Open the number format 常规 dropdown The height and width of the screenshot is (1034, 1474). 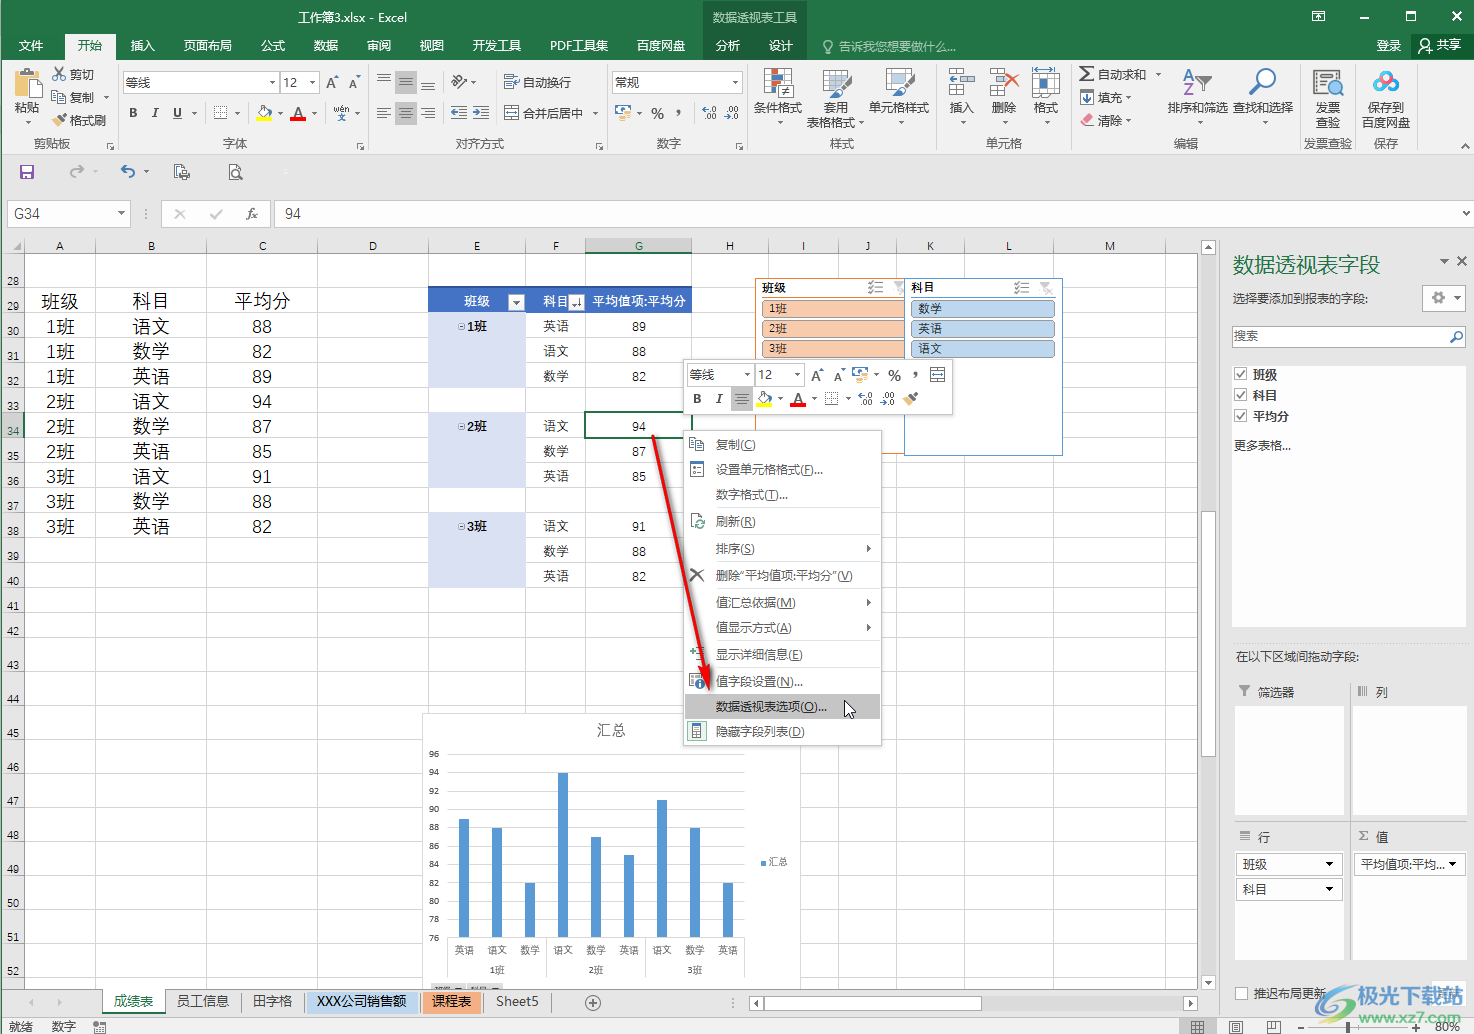tap(736, 82)
